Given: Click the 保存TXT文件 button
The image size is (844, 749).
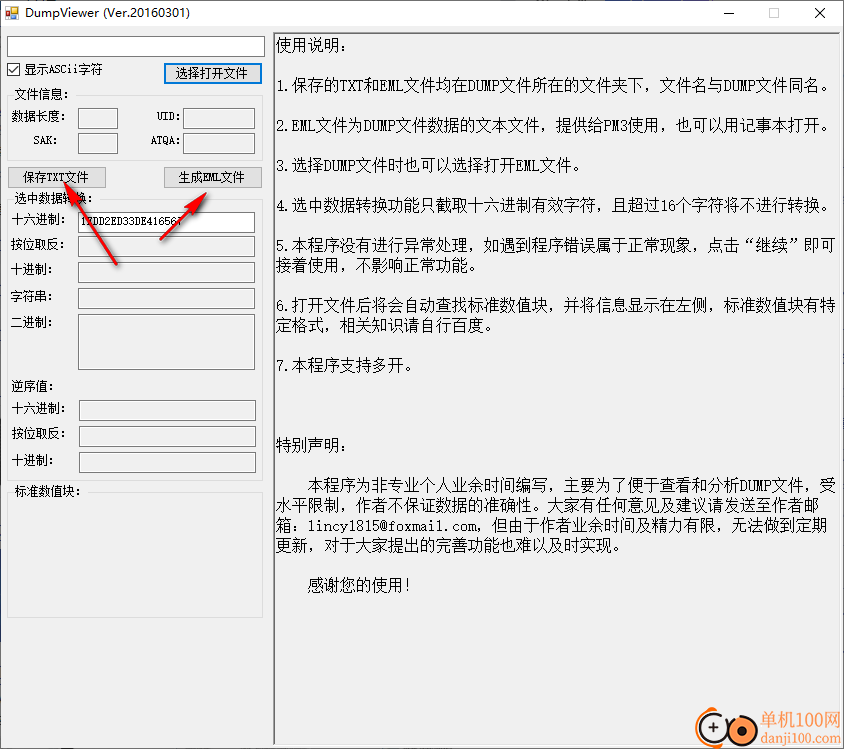Looking at the screenshot, I should pyautogui.click(x=57, y=177).
